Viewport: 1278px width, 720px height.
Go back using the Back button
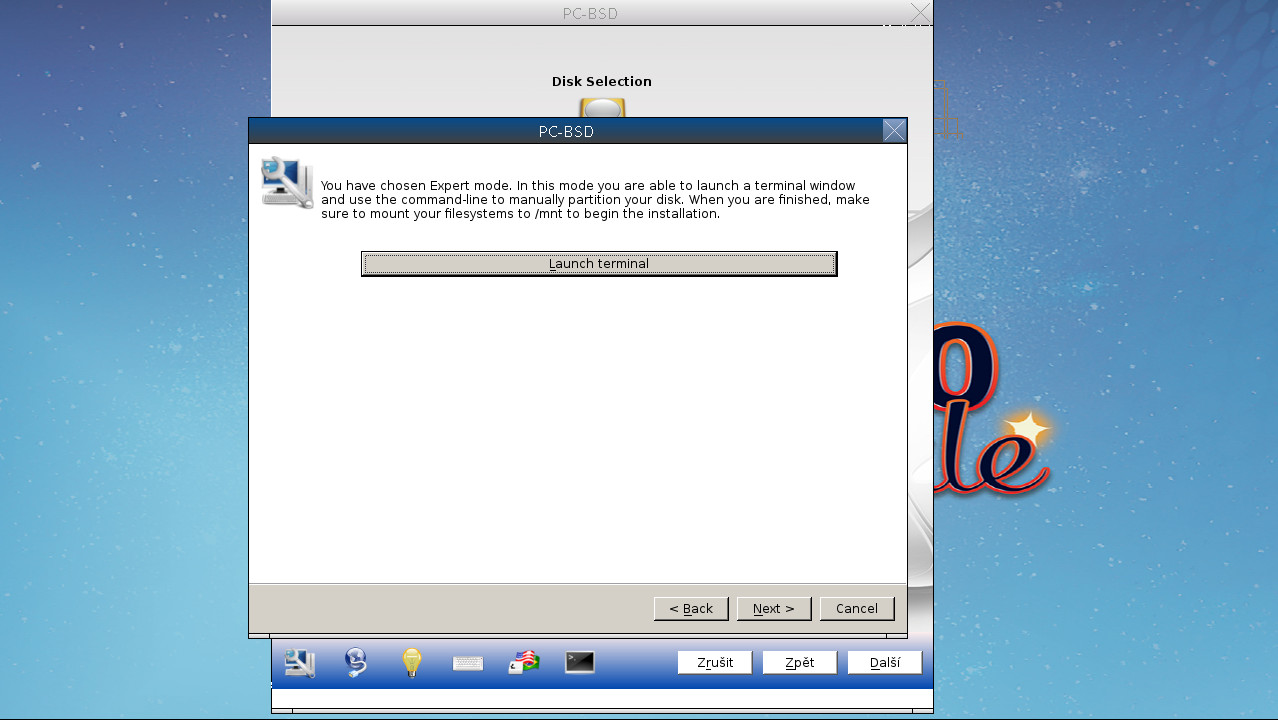(x=691, y=608)
